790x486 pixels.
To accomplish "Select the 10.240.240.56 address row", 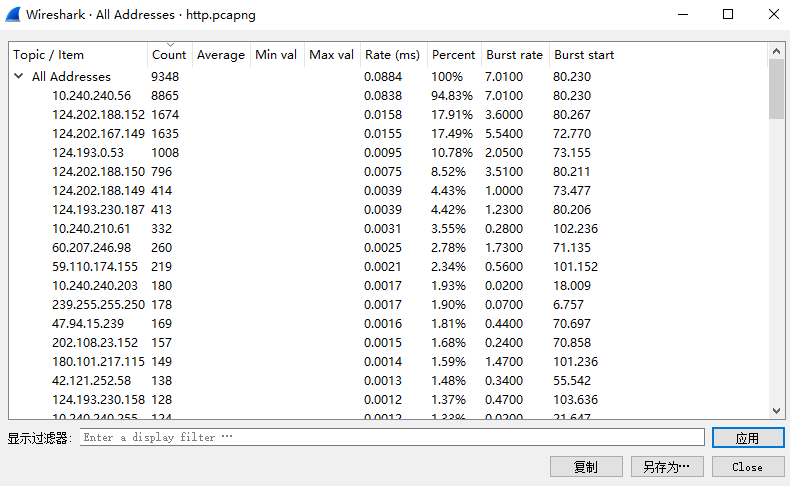I will point(388,96).
